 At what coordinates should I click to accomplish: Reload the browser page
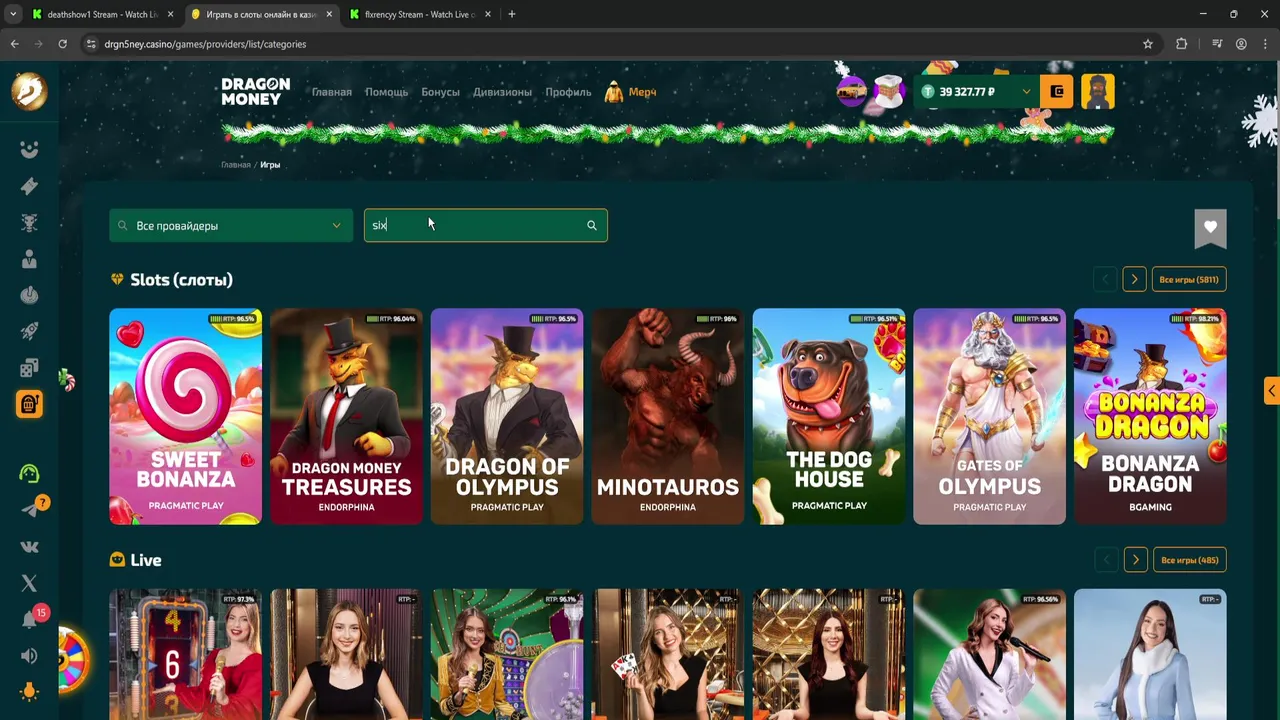click(x=62, y=44)
